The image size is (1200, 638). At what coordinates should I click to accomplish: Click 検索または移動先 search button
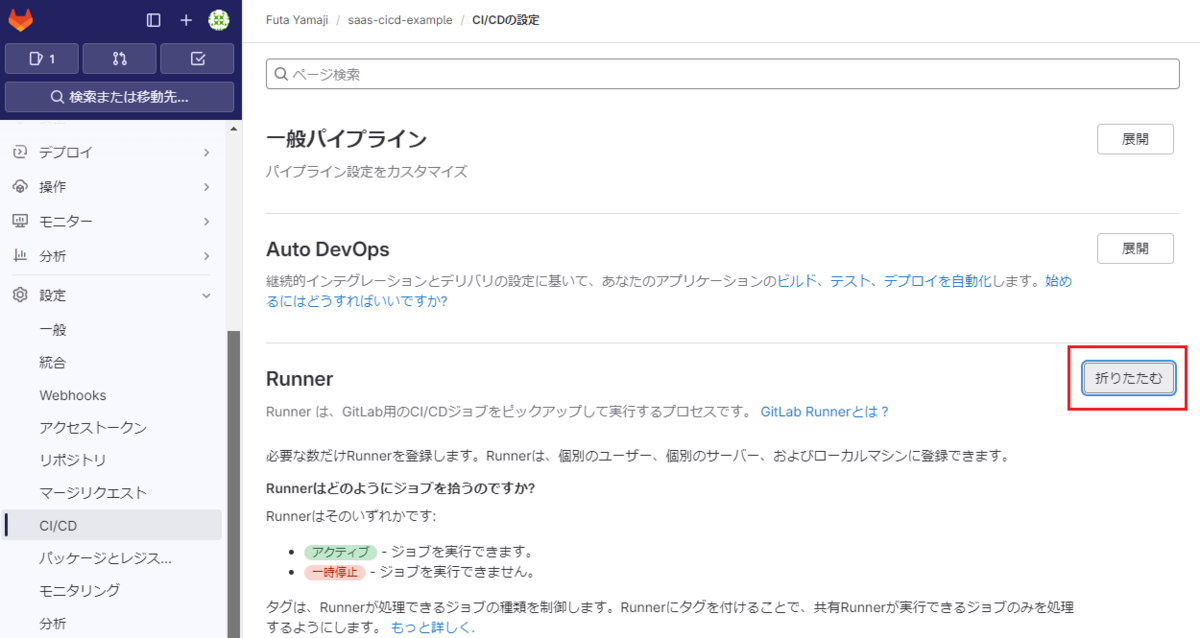pyautogui.click(x=119, y=97)
